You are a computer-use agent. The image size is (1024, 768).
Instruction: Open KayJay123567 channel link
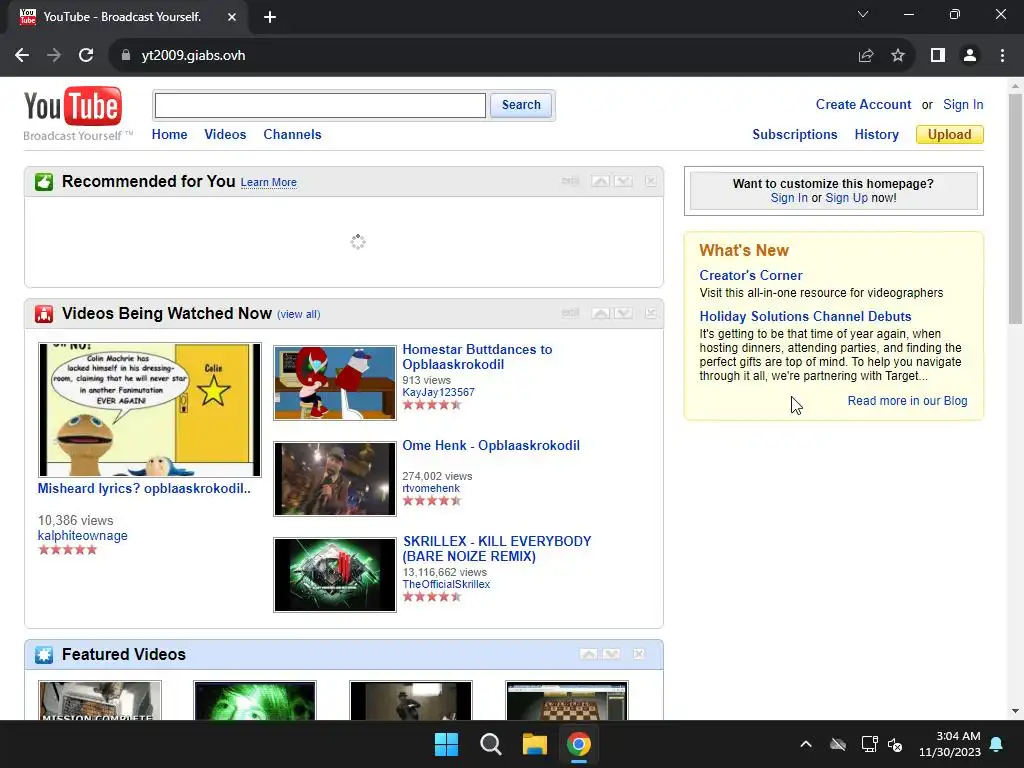(x=438, y=392)
